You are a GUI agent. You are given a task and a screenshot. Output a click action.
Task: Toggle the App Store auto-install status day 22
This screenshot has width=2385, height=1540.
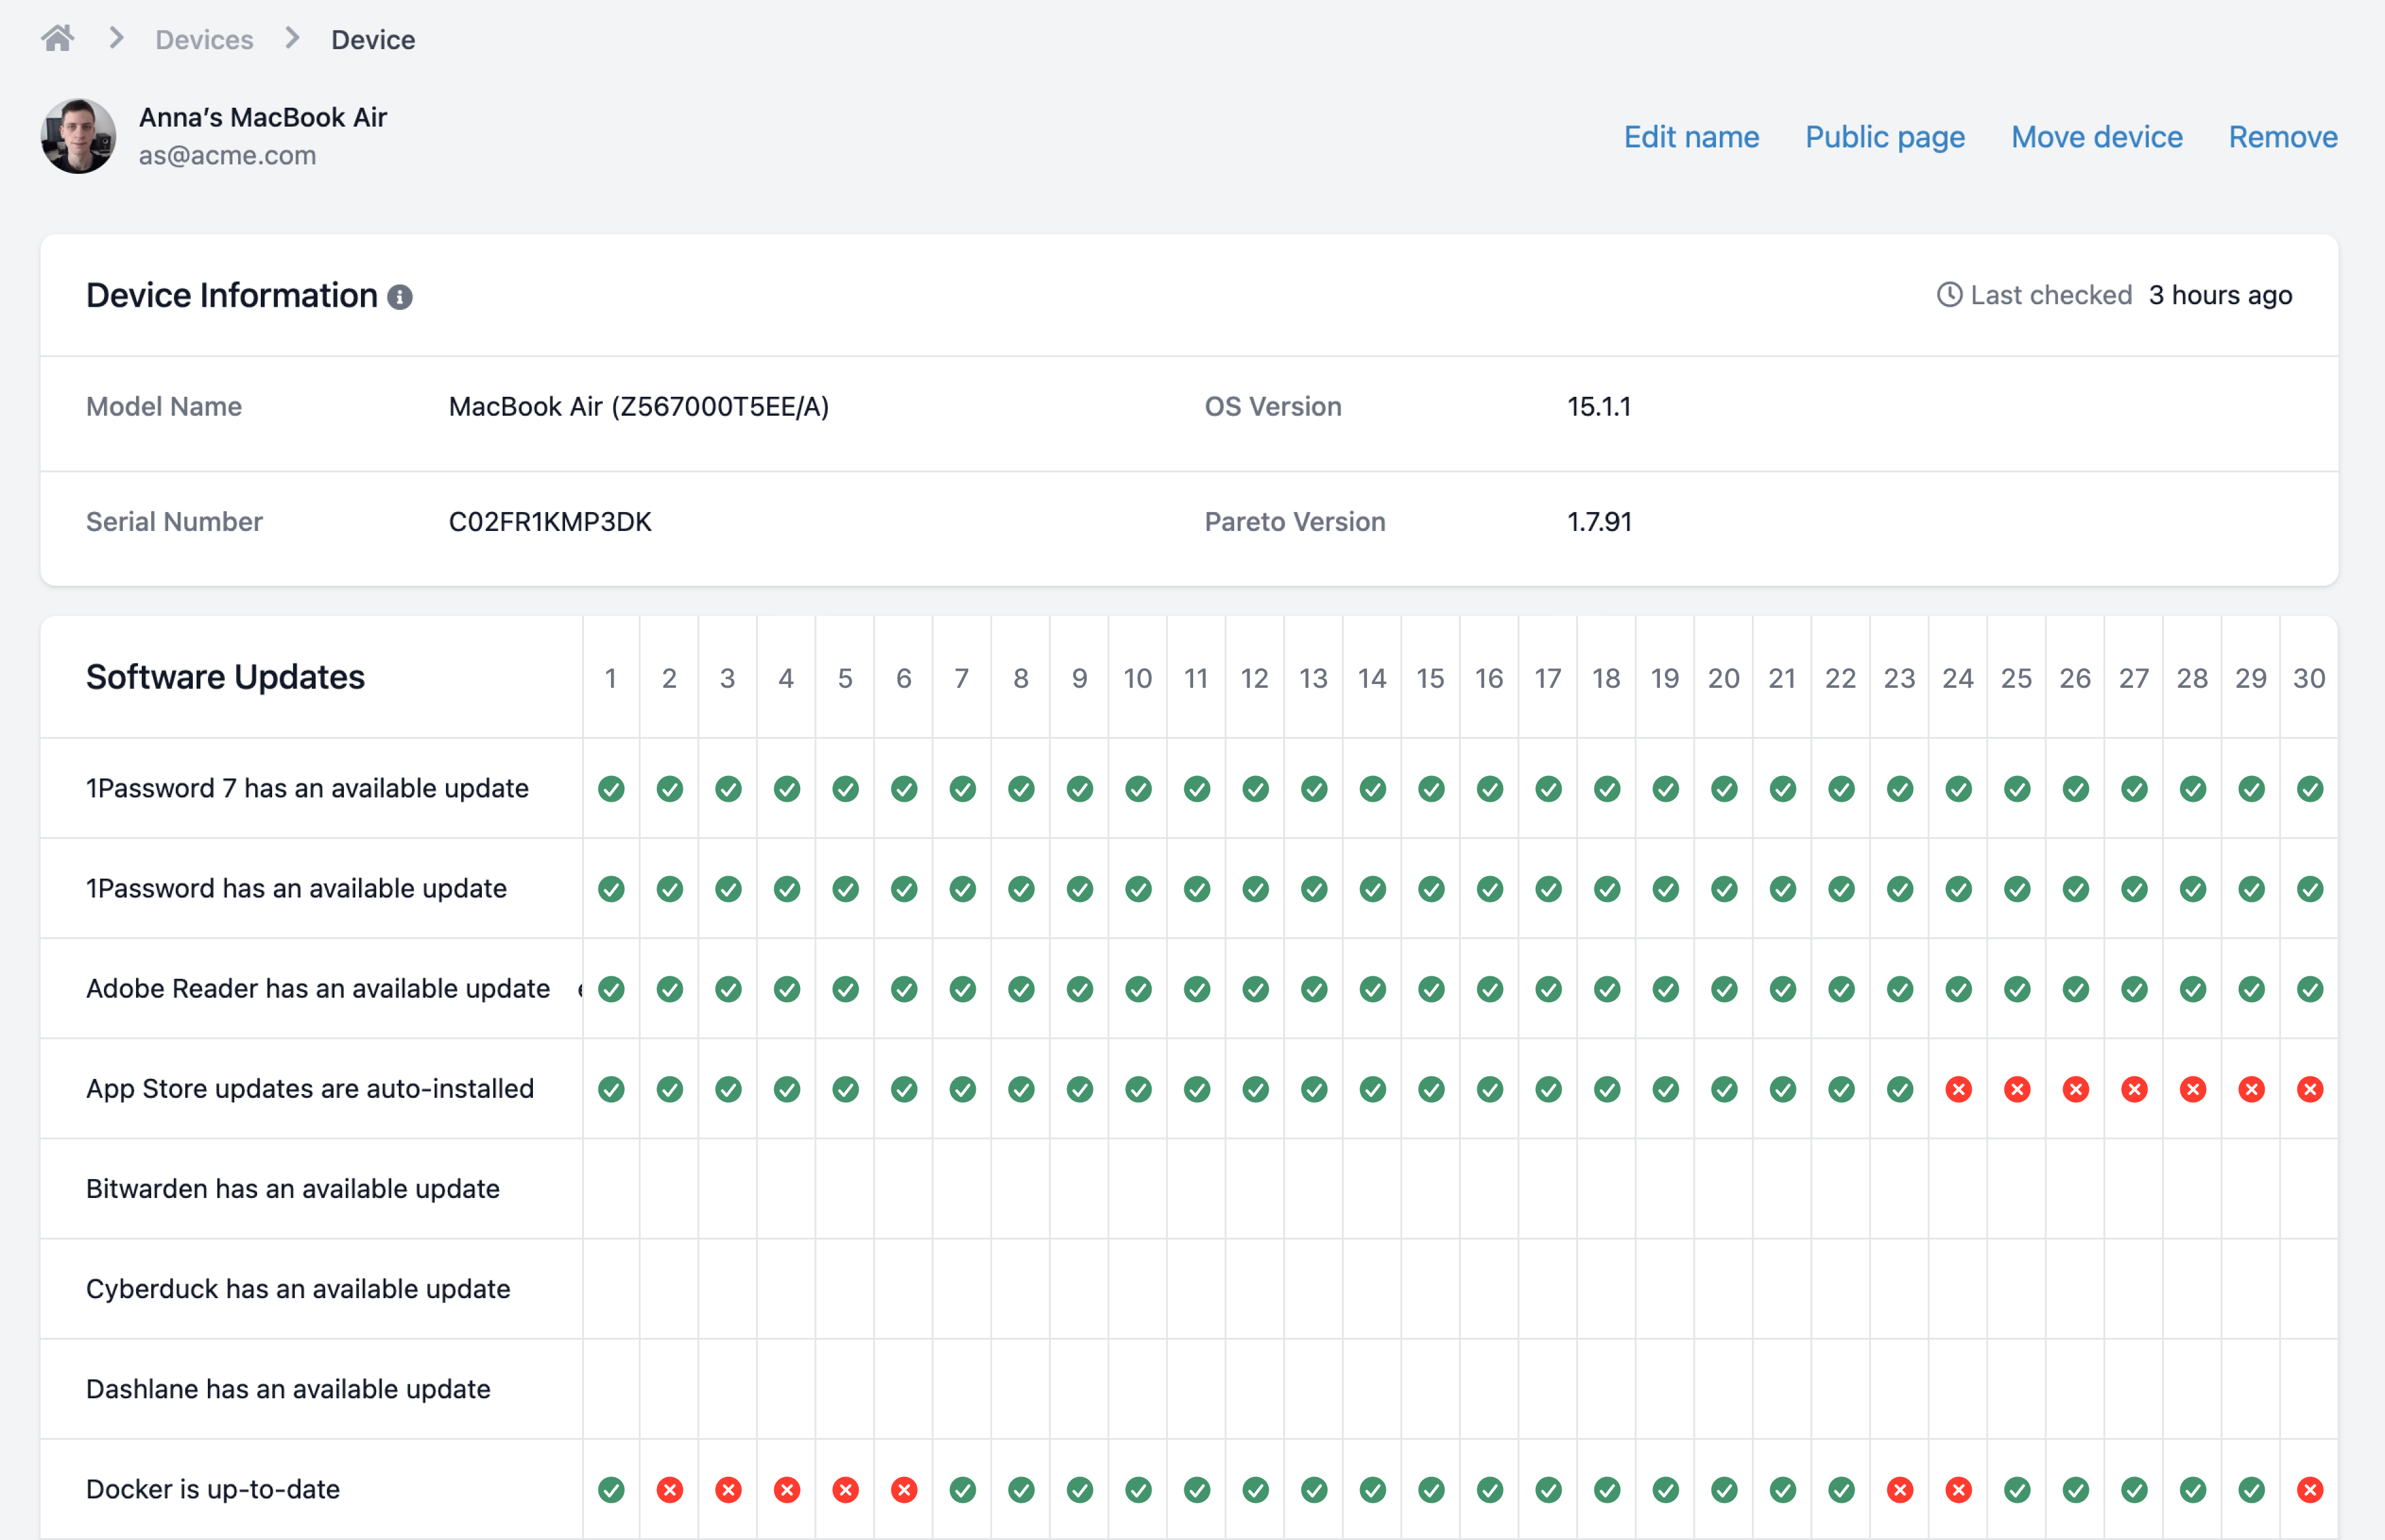coord(1839,1090)
